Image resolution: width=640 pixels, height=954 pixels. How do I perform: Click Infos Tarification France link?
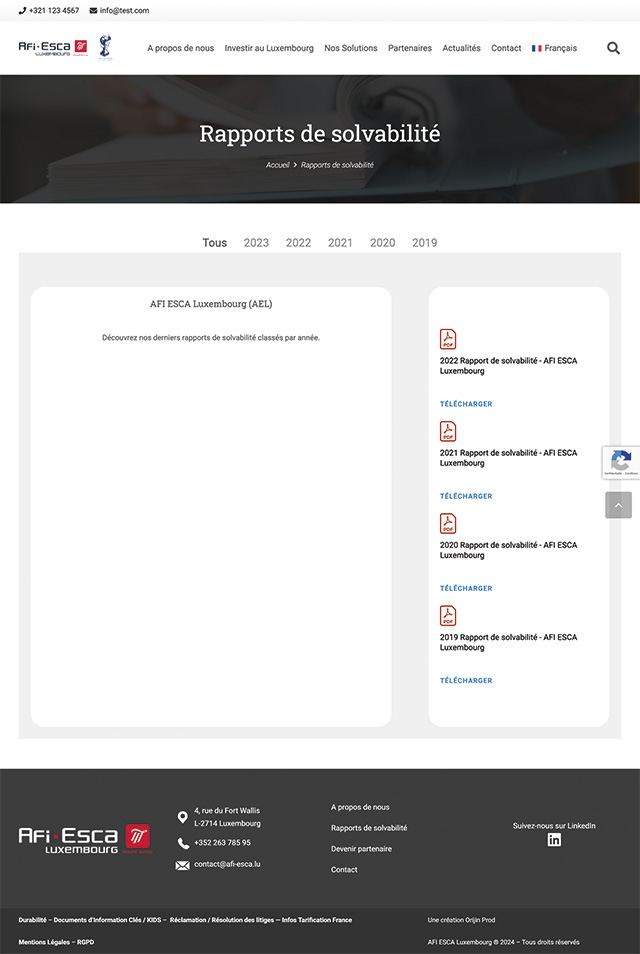(x=316, y=920)
